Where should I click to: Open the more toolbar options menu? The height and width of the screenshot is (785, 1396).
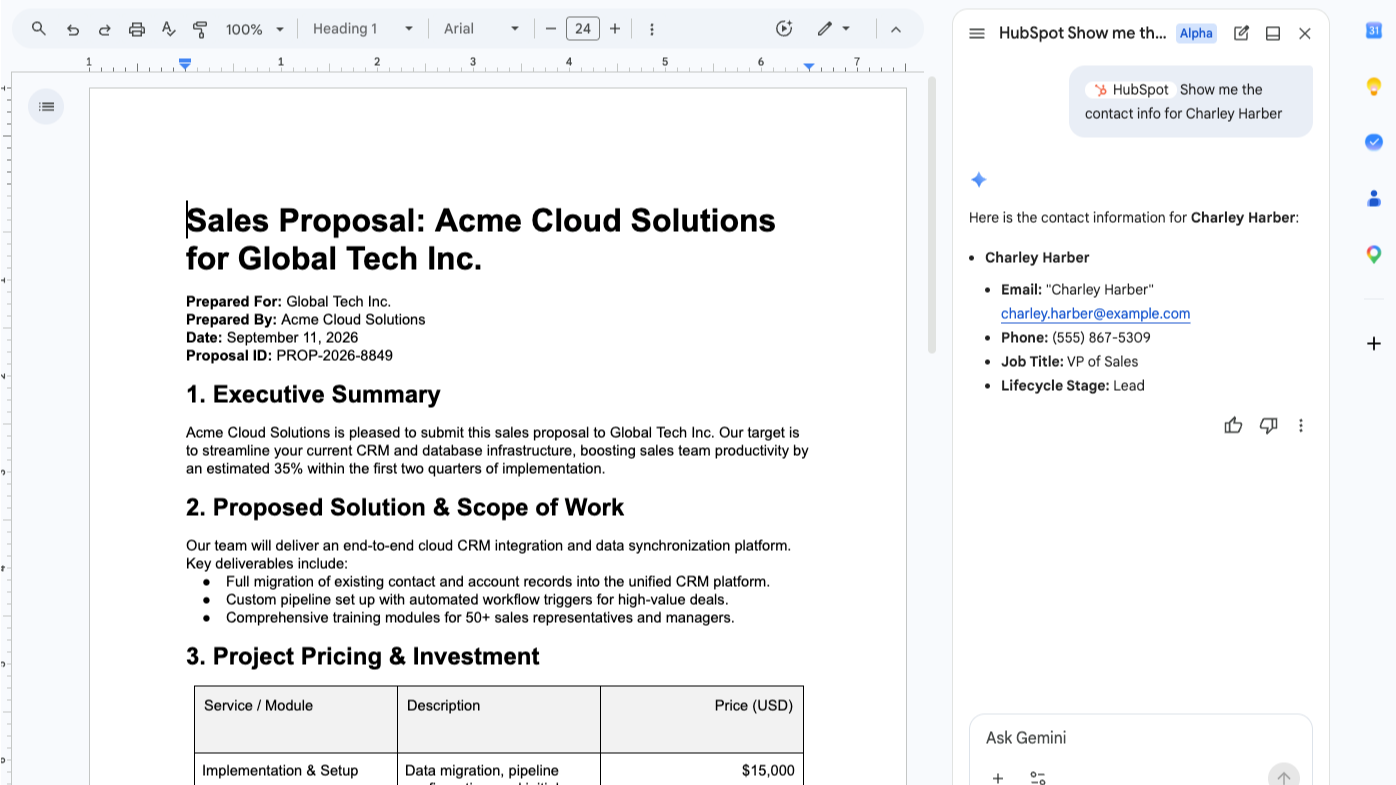[652, 29]
